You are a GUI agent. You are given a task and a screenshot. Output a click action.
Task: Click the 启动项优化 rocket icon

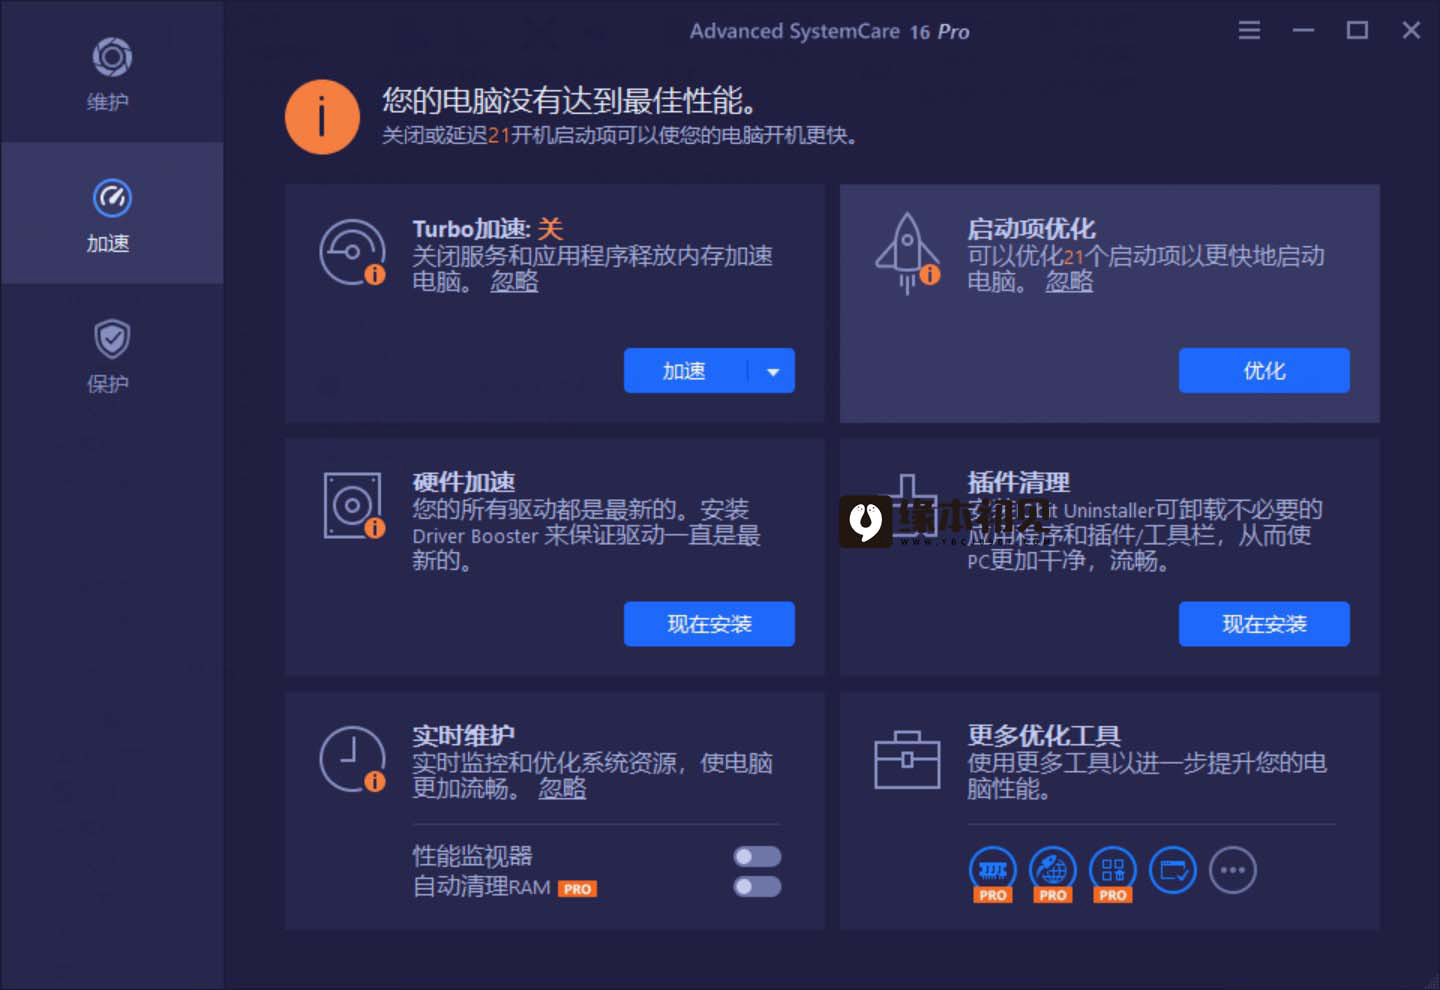(907, 253)
